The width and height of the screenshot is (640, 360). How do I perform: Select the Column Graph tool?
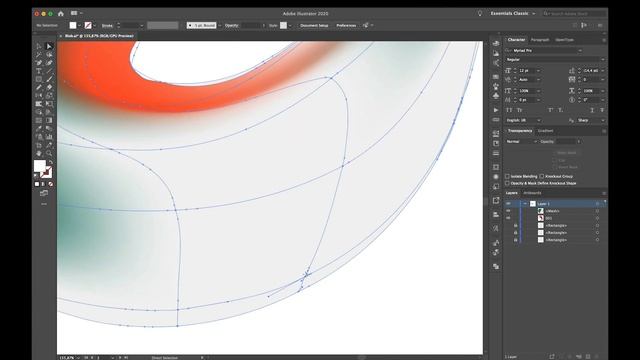click(49, 137)
